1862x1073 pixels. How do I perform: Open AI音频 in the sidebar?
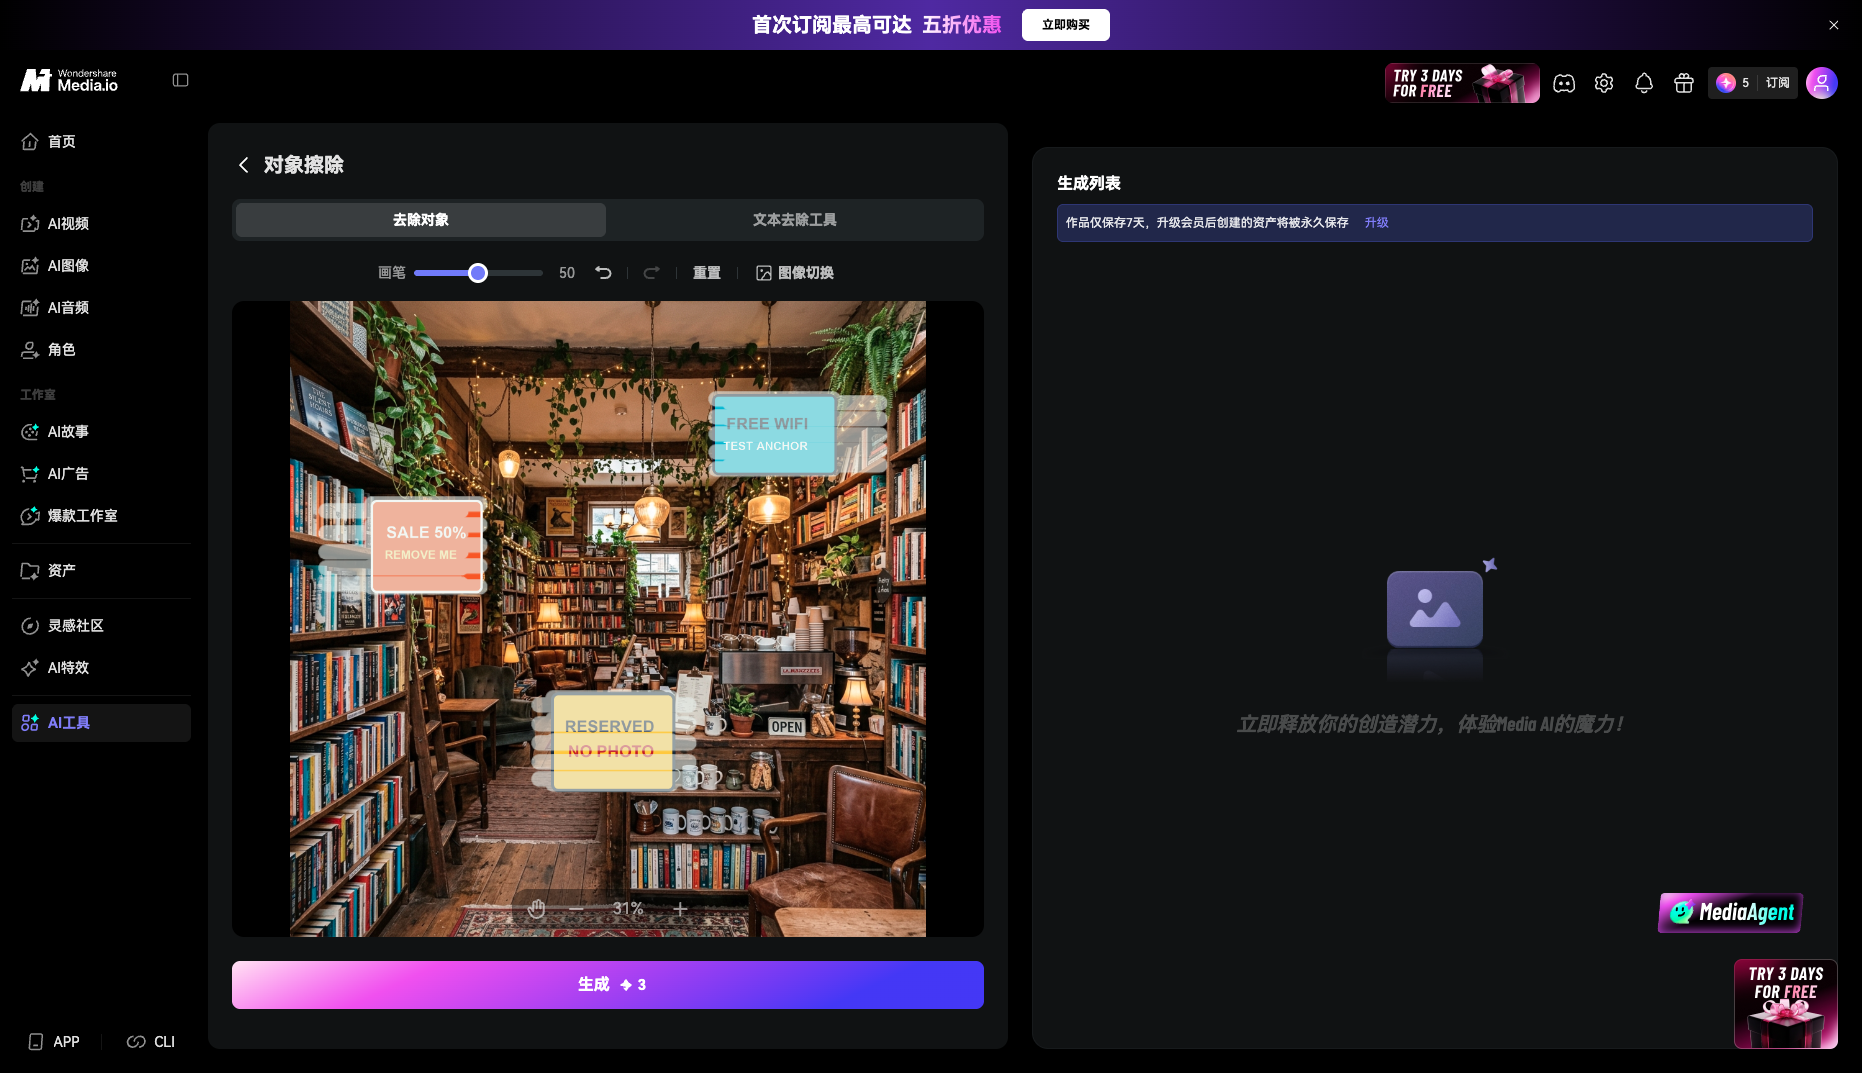[101, 308]
